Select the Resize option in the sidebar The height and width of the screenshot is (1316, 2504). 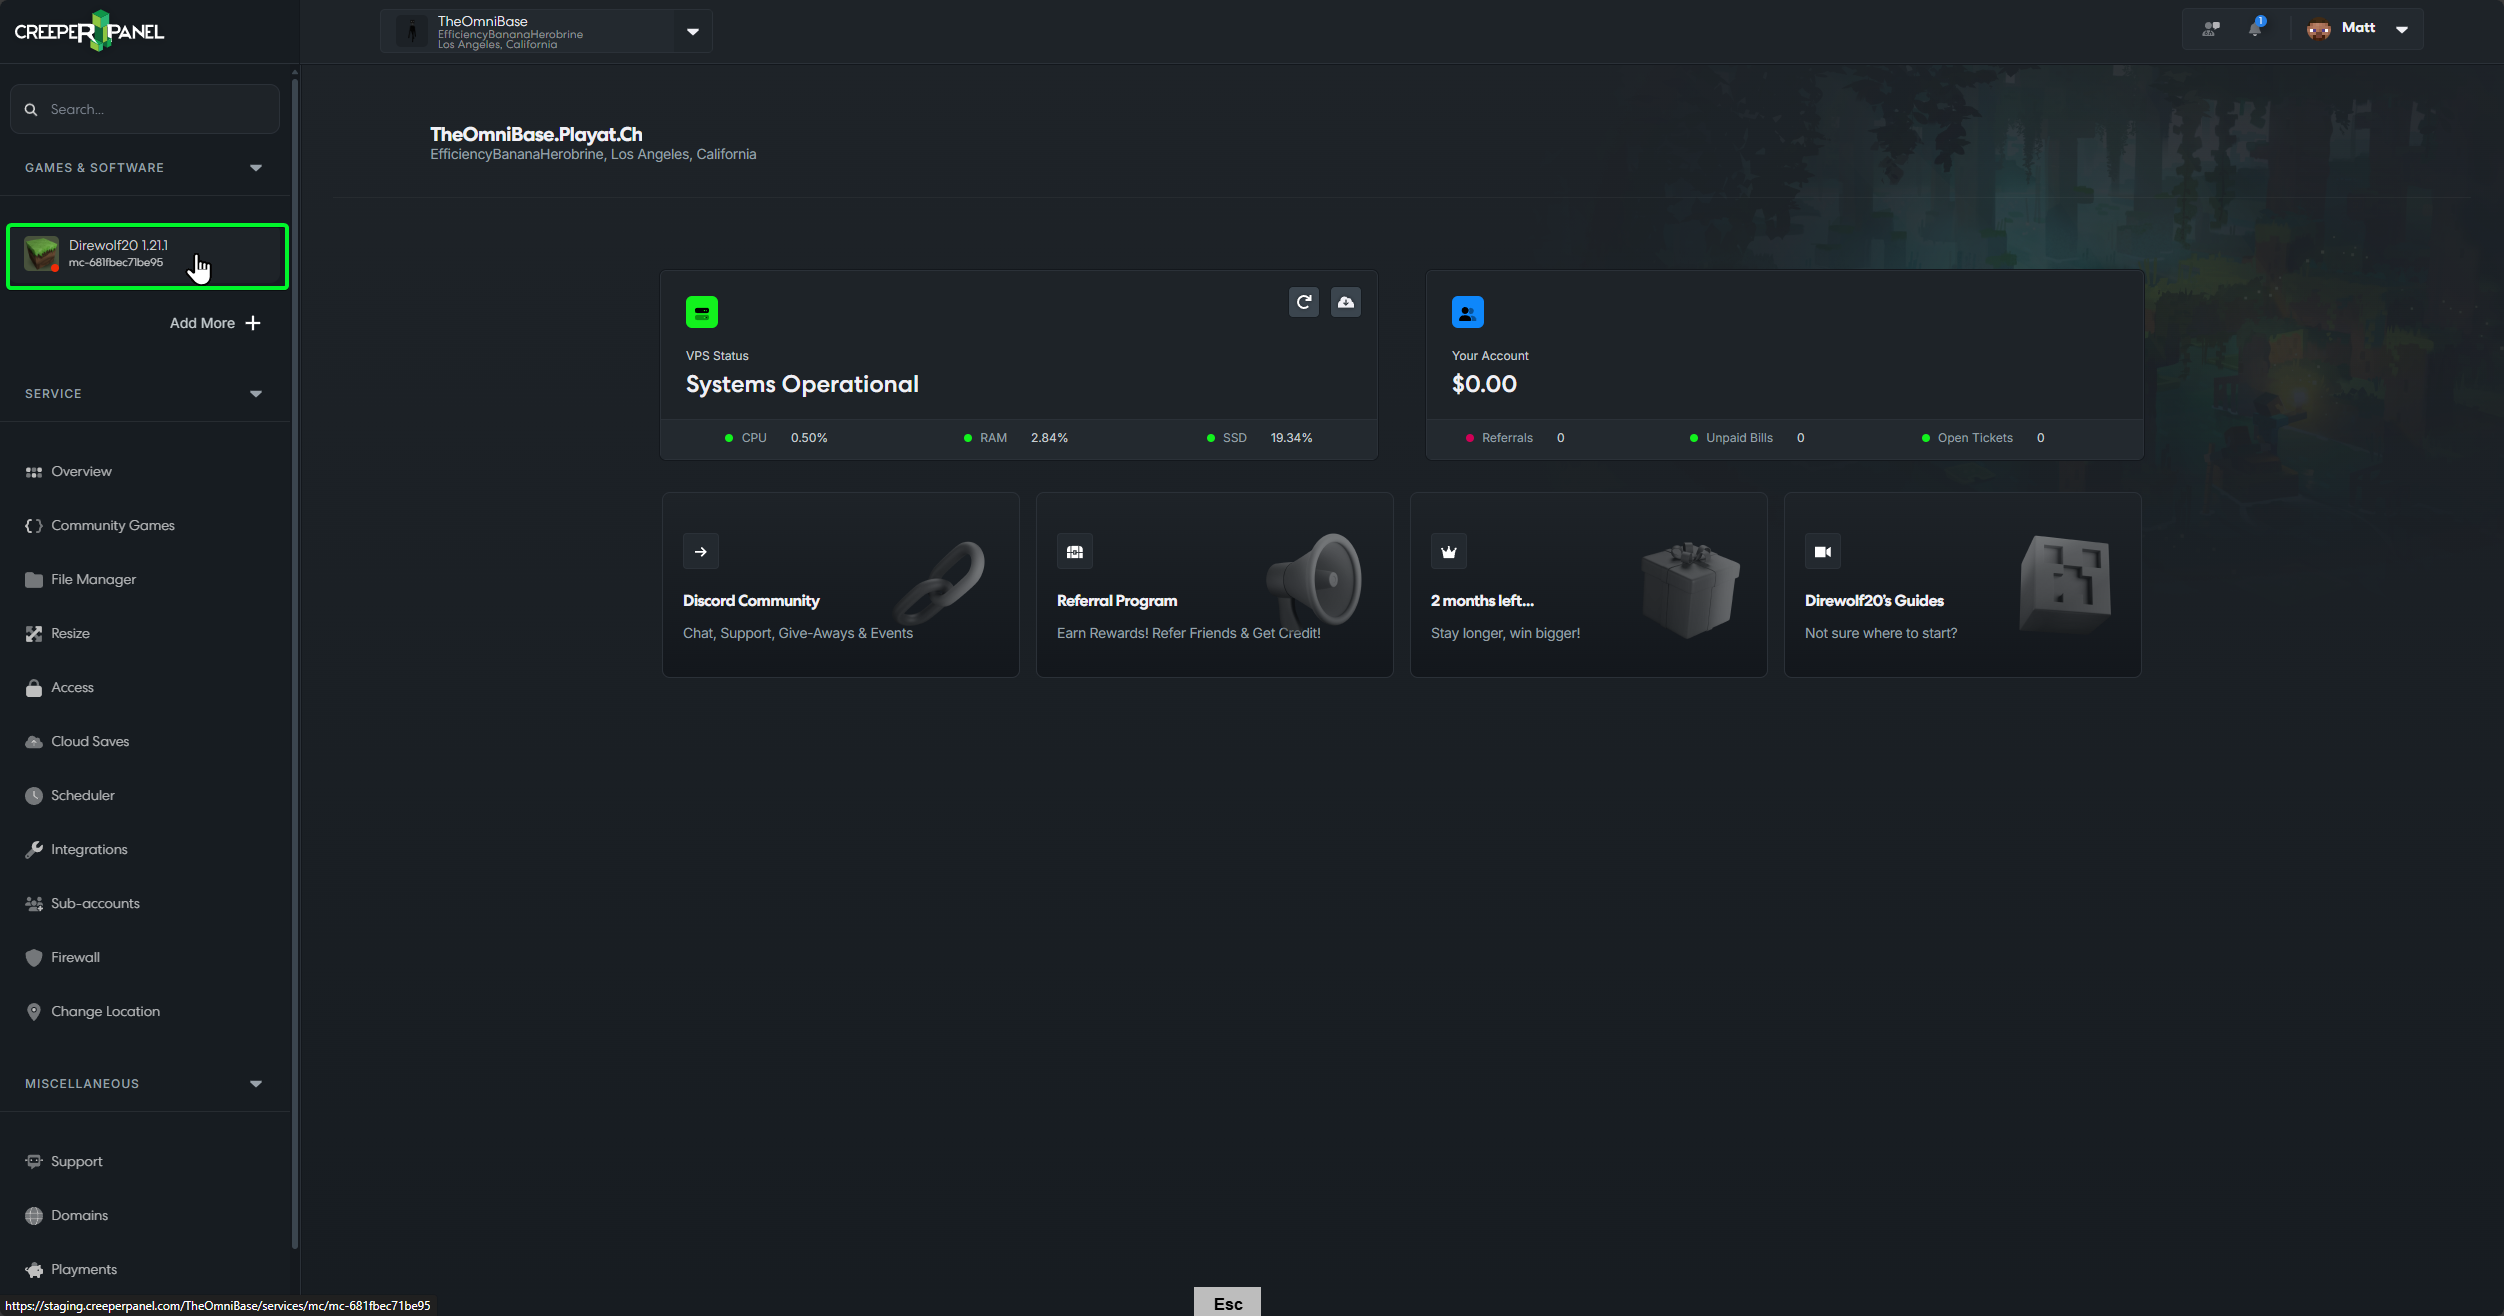pos(70,633)
